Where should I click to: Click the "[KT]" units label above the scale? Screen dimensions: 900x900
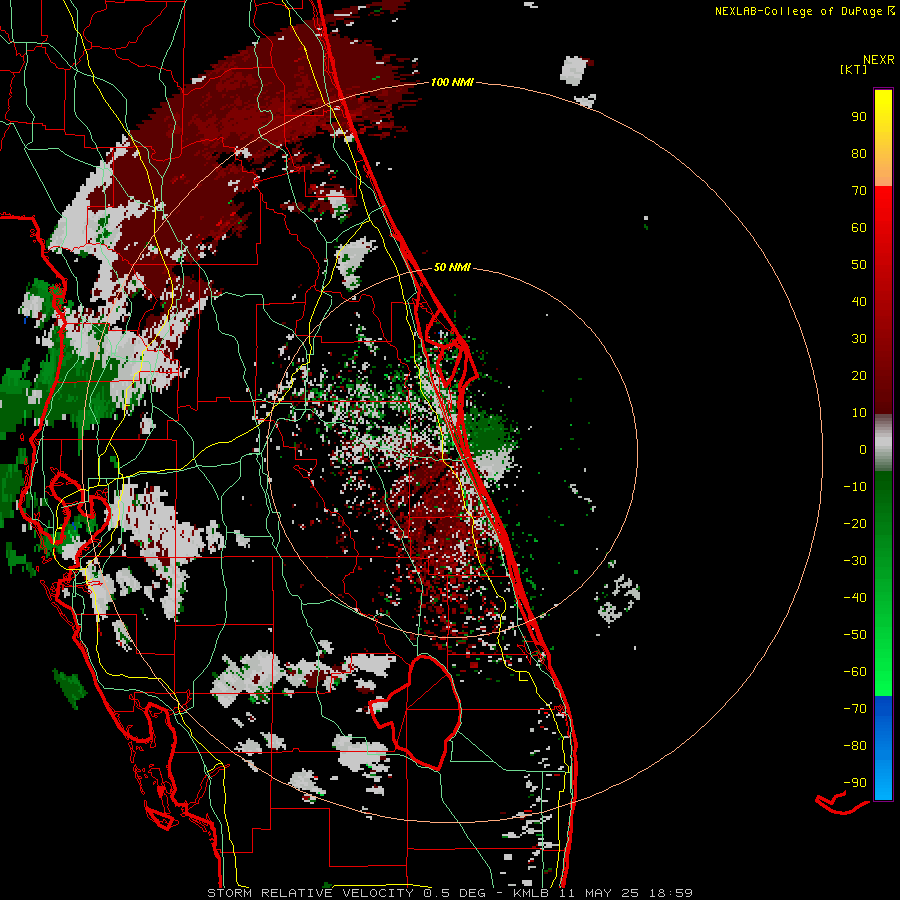(853, 69)
